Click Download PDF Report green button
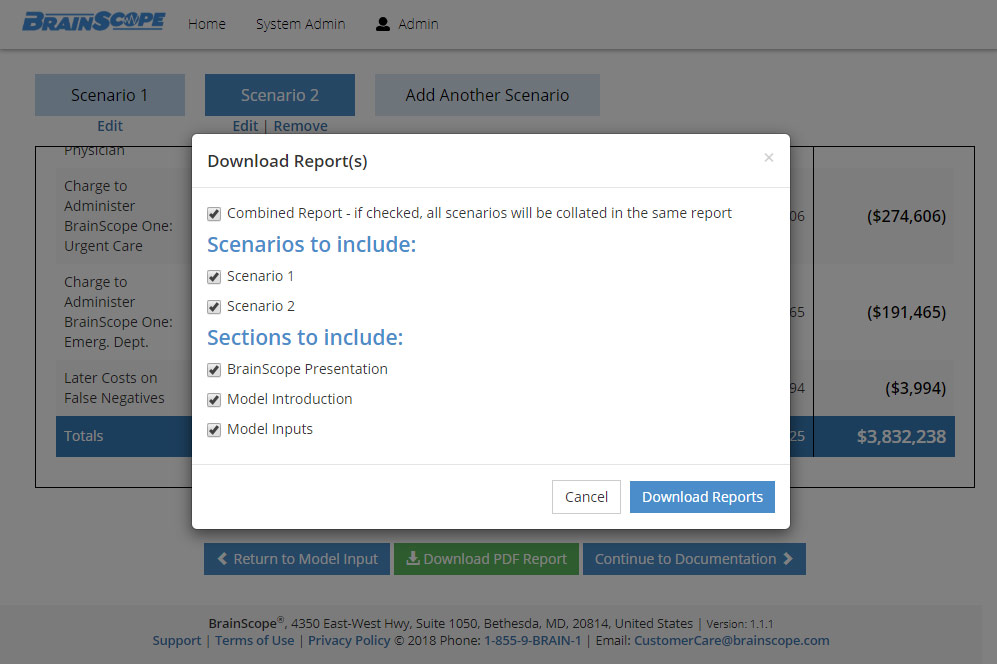997x664 pixels. [486, 559]
